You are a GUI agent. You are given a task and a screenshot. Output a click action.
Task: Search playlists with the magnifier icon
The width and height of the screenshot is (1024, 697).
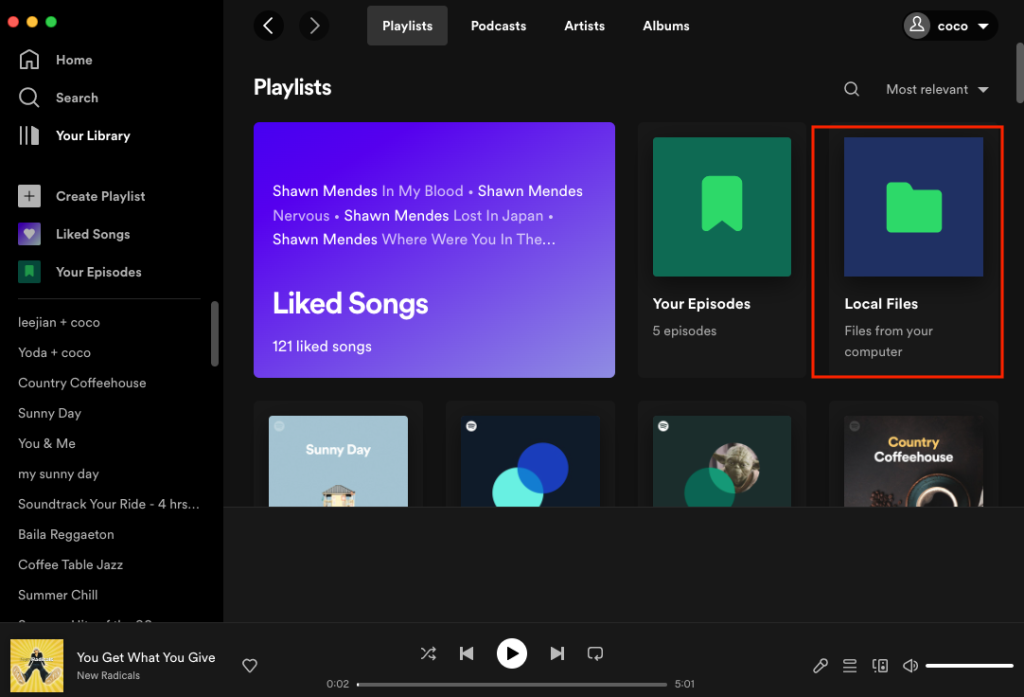point(852,89)
